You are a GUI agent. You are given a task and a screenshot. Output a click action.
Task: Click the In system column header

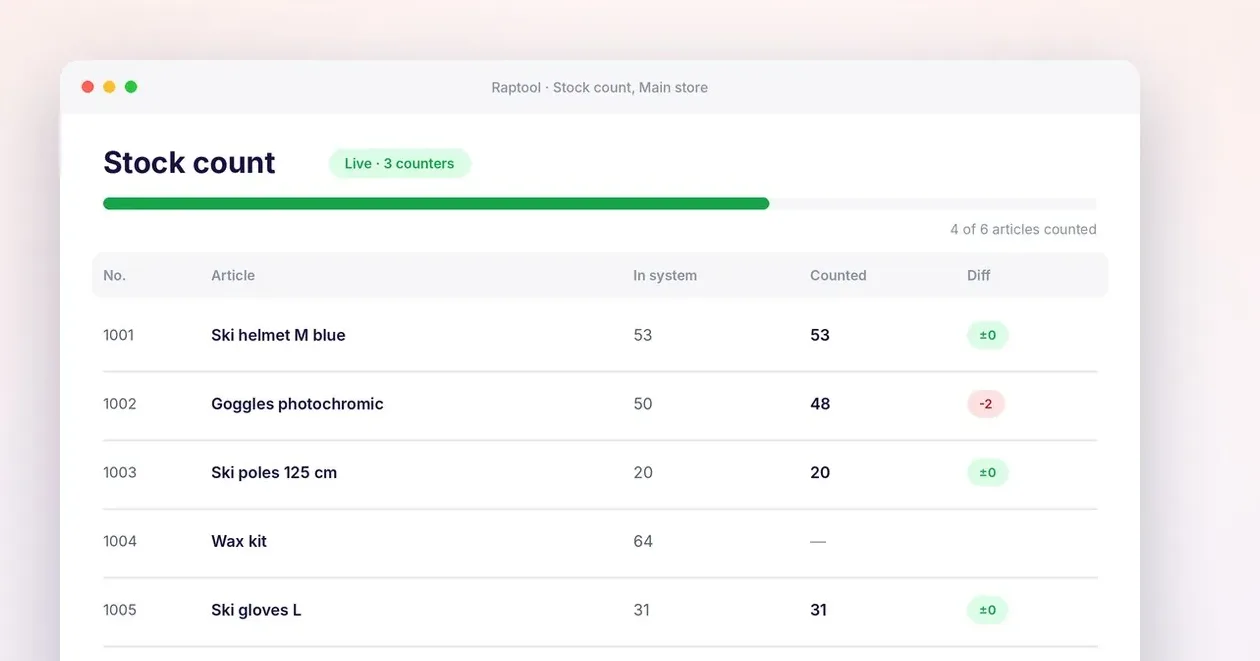pyautogui.click(x=665, y=275)
